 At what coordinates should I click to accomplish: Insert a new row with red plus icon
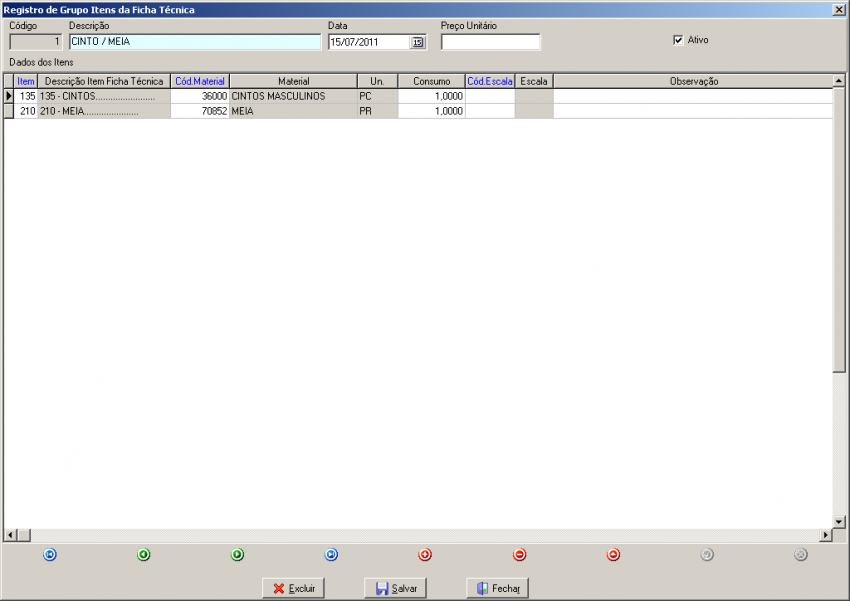click(x=425, y=554)
